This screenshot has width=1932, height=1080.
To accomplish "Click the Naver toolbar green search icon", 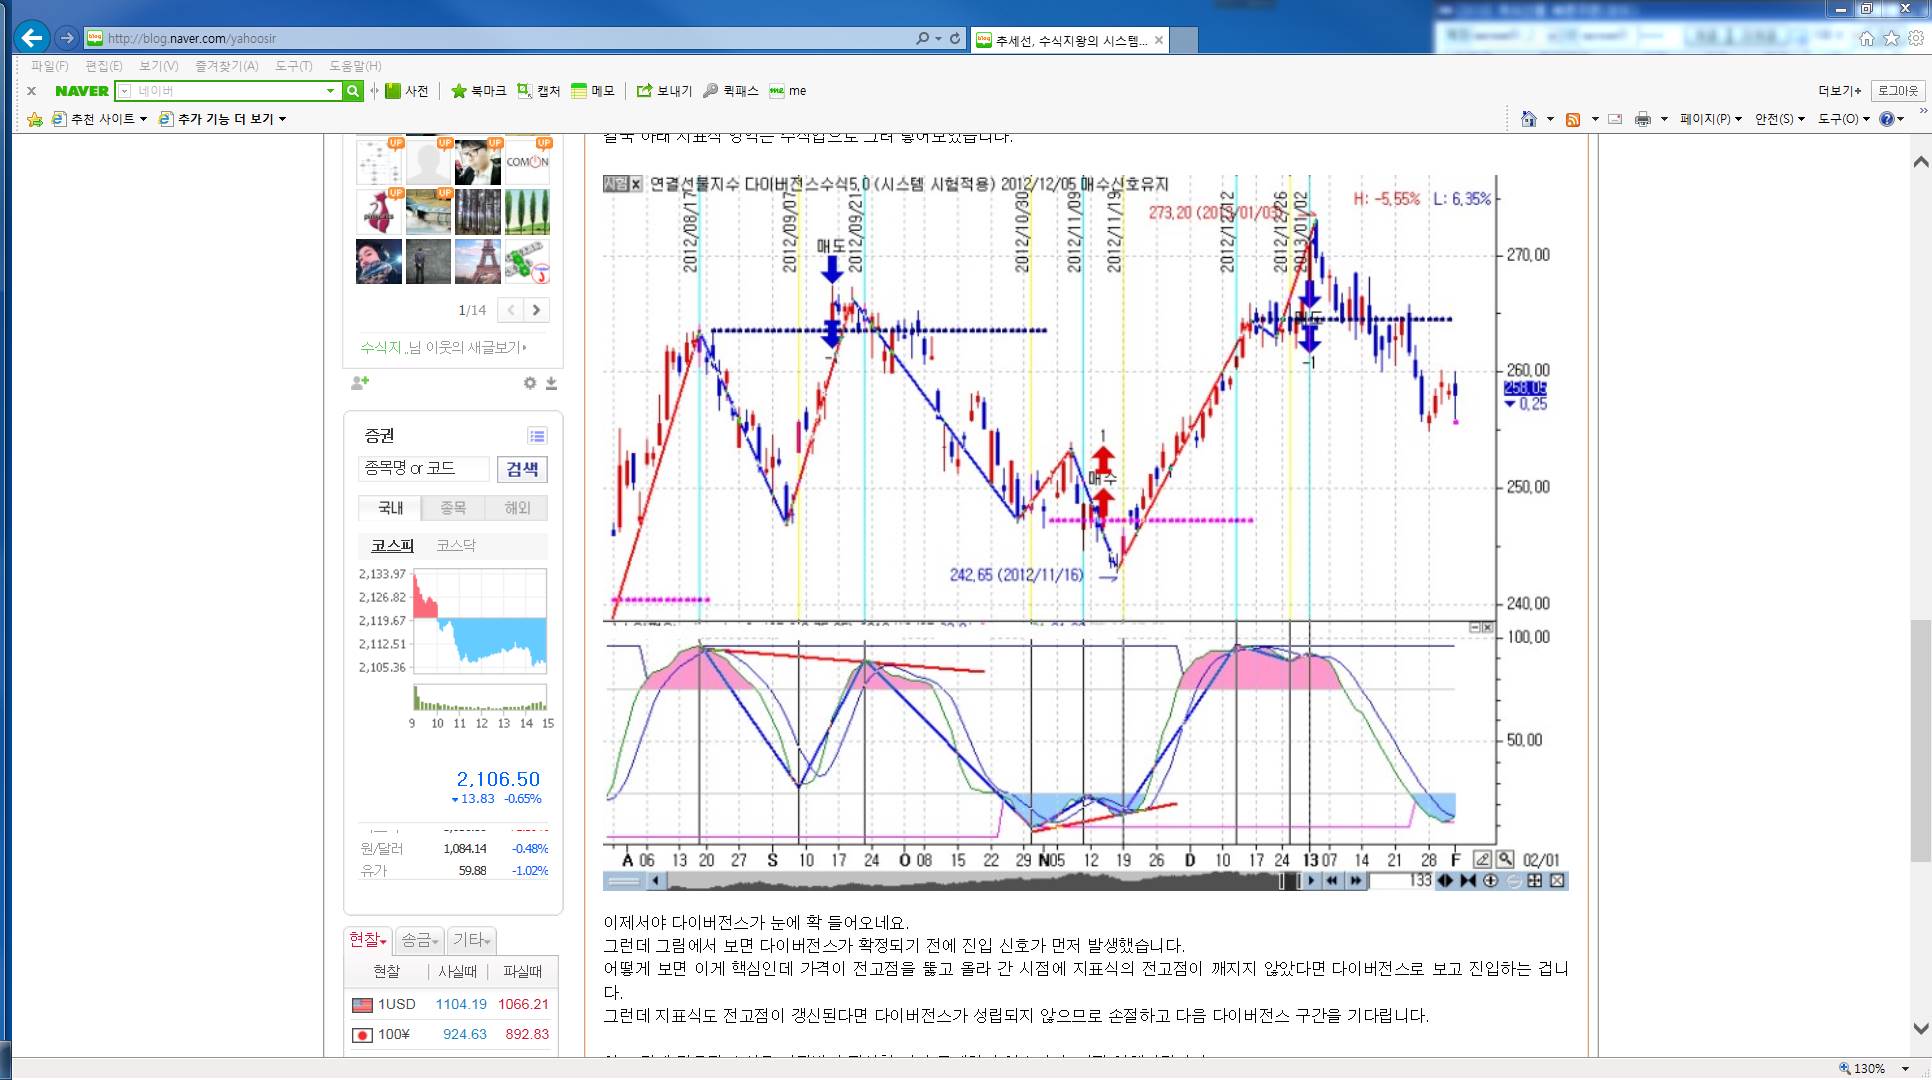I will [352, 91].
